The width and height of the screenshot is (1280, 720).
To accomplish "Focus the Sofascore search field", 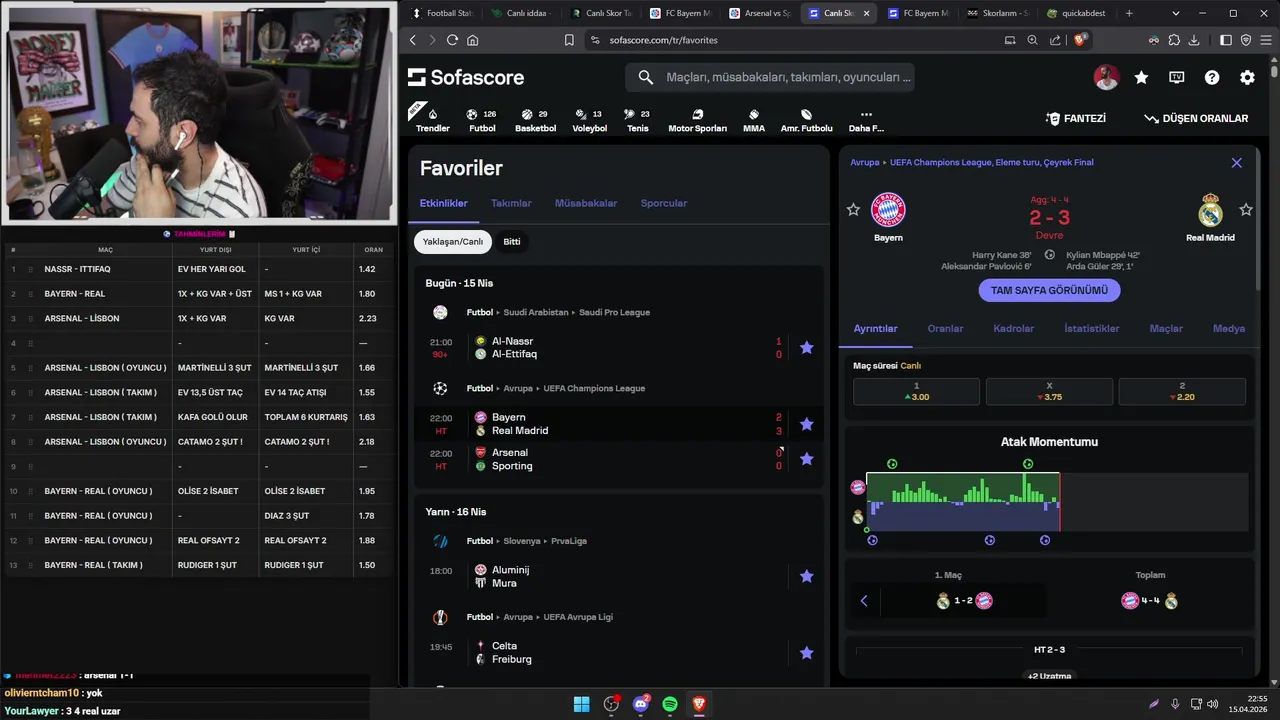I will 770,77.
